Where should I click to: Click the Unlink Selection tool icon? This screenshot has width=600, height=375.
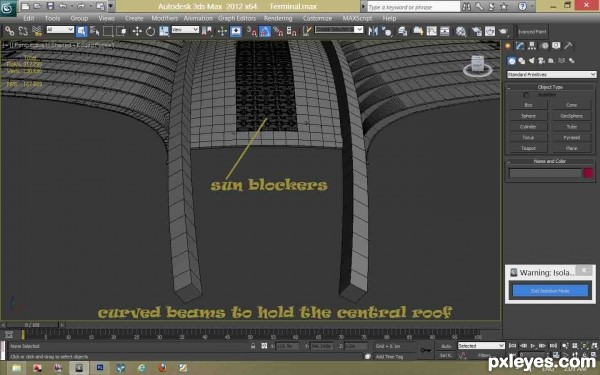pyautogui.click(x=23, y=31)
